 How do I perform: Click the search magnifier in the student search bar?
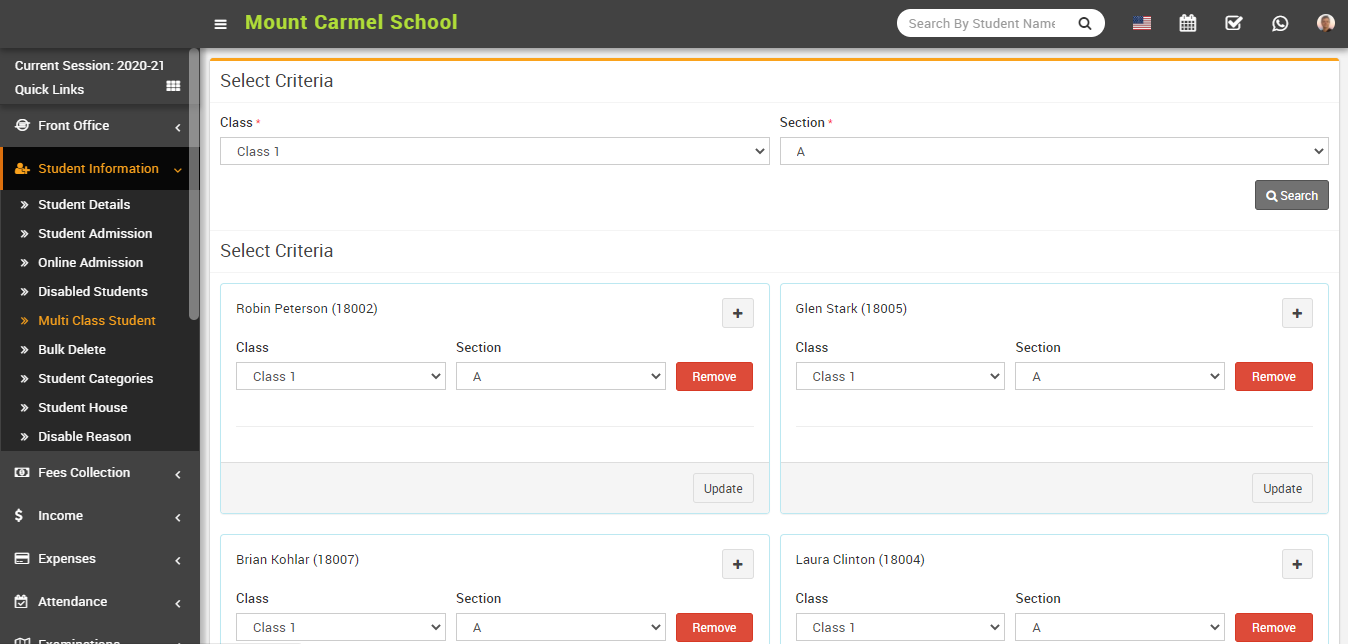pos(1085,22)
